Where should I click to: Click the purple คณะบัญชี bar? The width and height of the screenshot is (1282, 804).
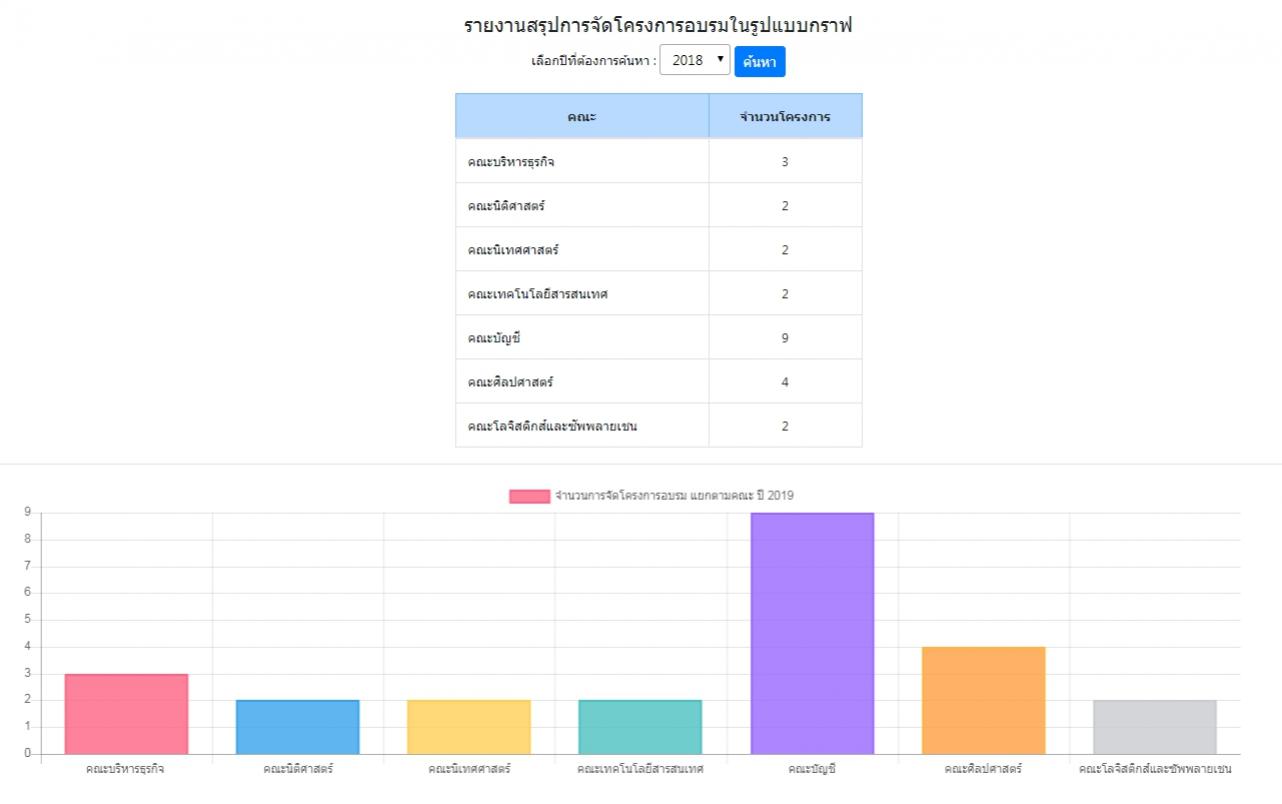812,633
